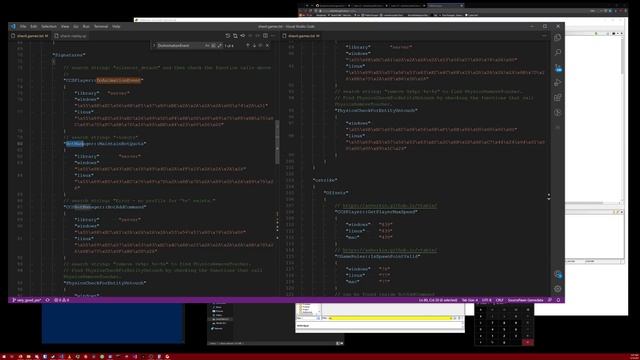640x360 pixels.
Task: Open the Manage gear in activity bar
Action: [x=558, y=289]
